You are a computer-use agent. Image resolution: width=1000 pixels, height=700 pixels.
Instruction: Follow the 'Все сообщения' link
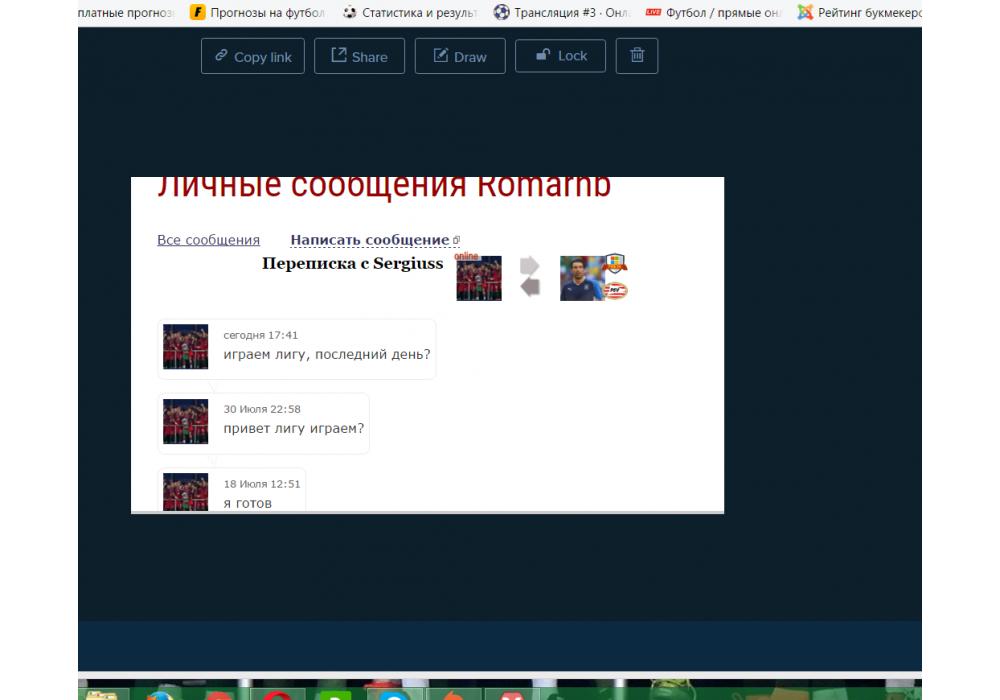pyautogui.click(x=209, y=240)
